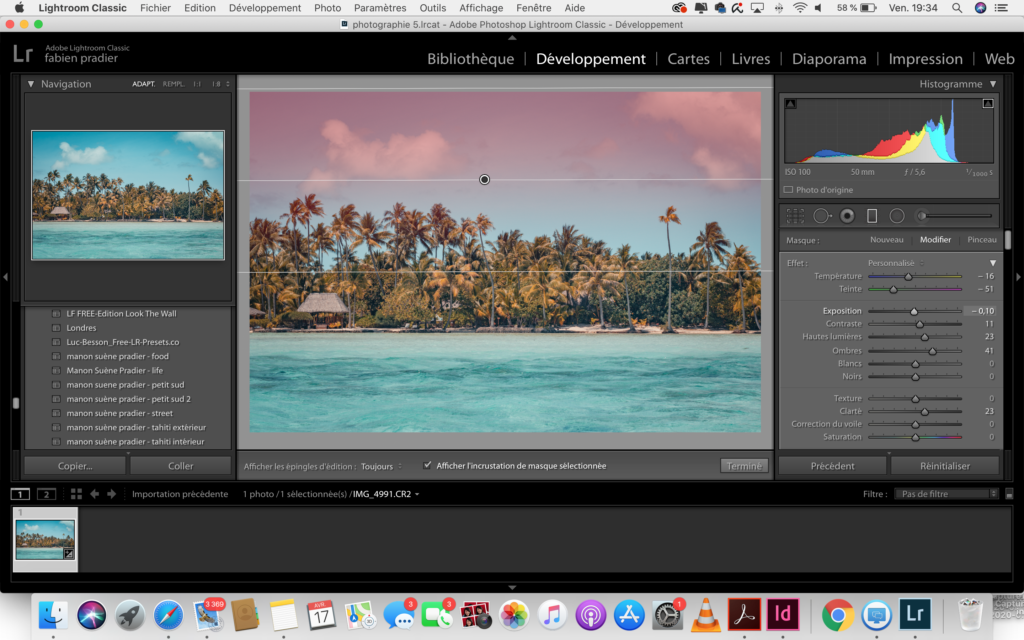
Task: Toggle the filter switch at filmstrip right
Action: point(1009,494)
